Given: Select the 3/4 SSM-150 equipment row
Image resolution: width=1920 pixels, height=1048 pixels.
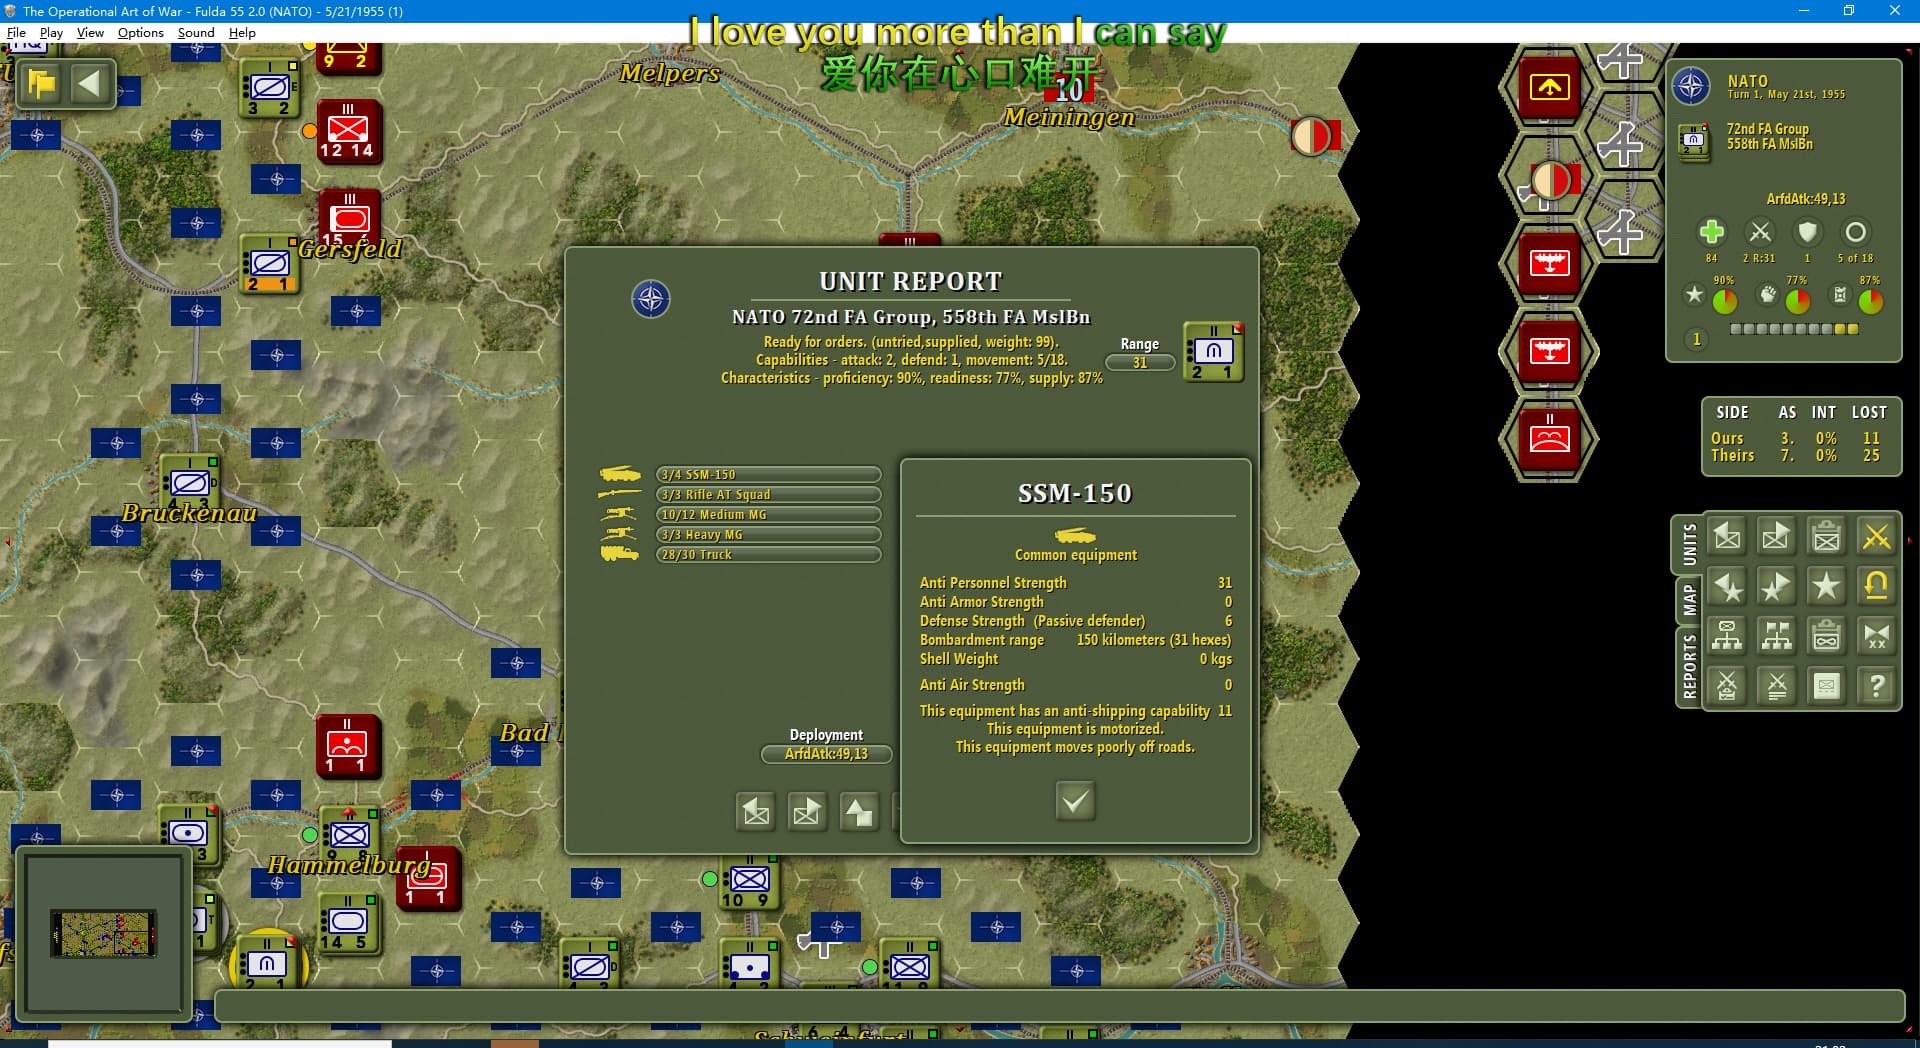Looking at the screenshot, I should [768, 475].
